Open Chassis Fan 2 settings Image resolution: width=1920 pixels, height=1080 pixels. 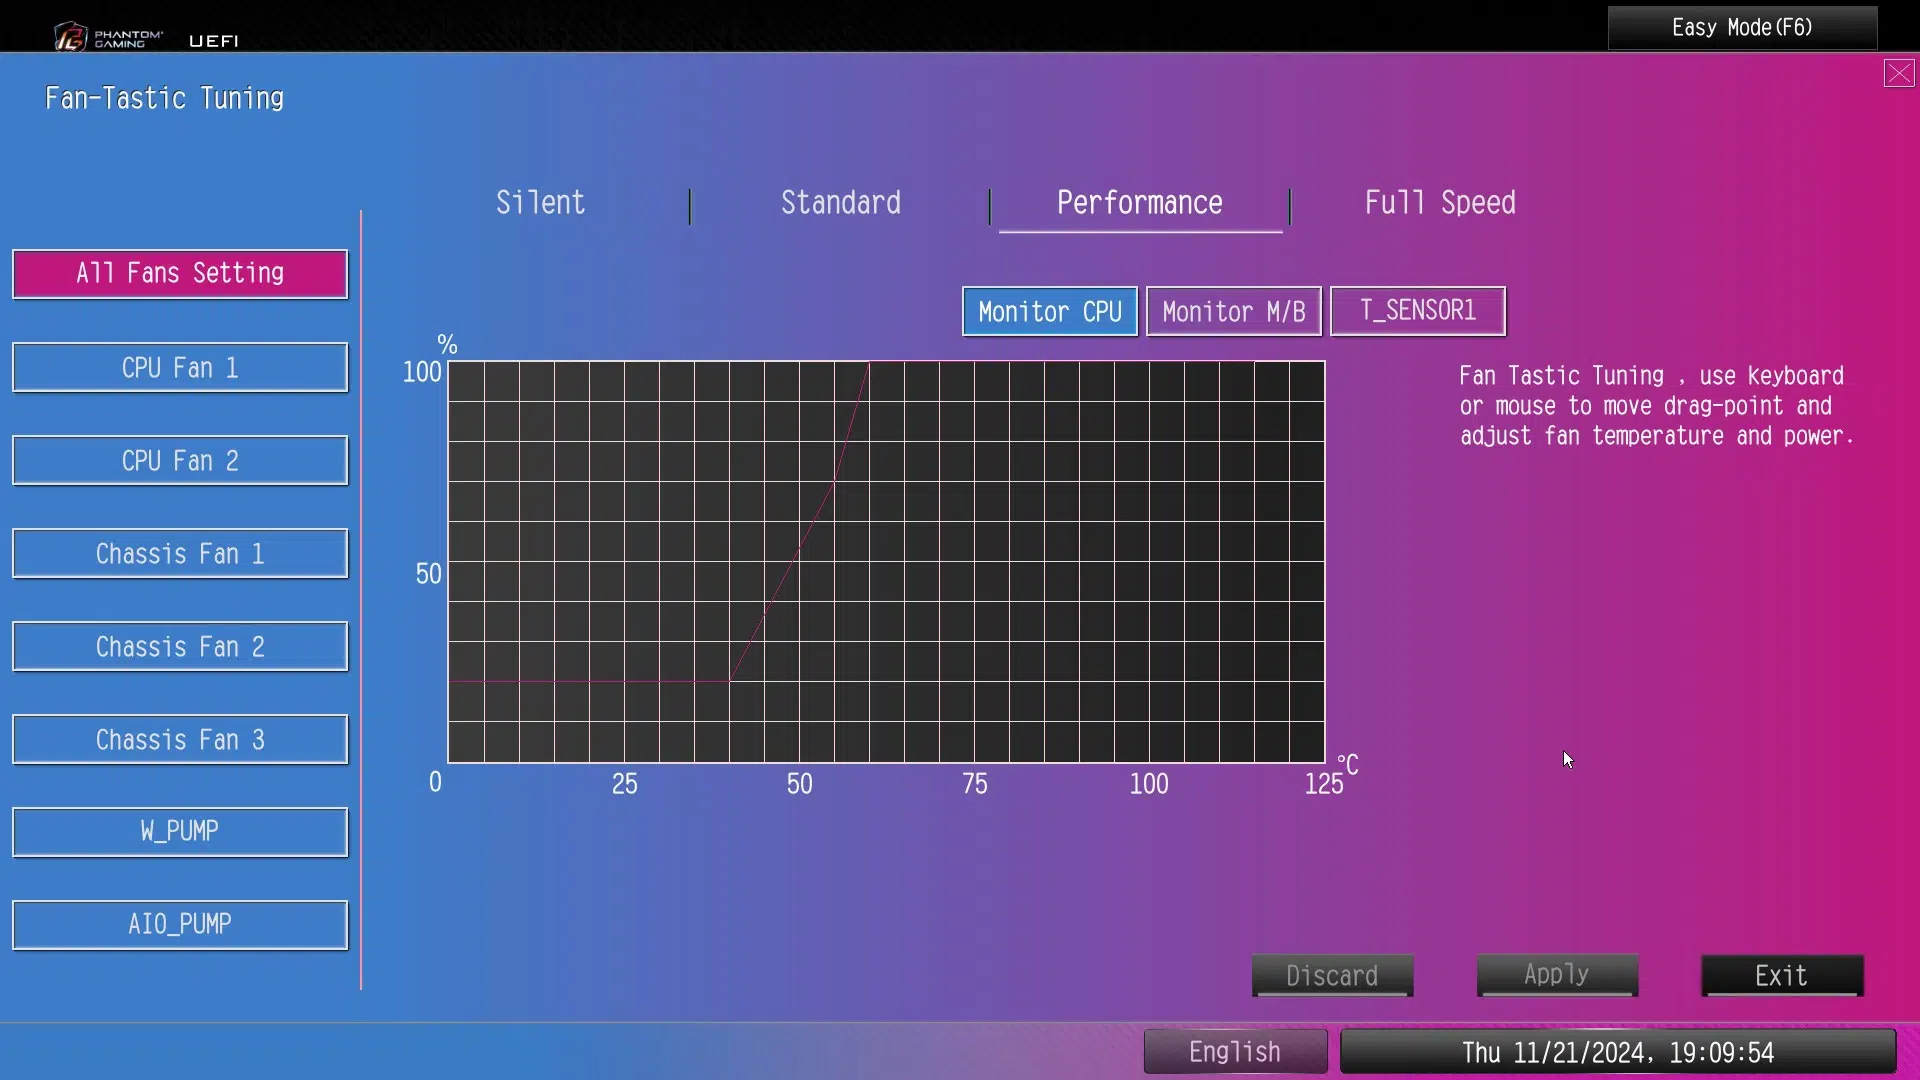[x=180, y=647]
